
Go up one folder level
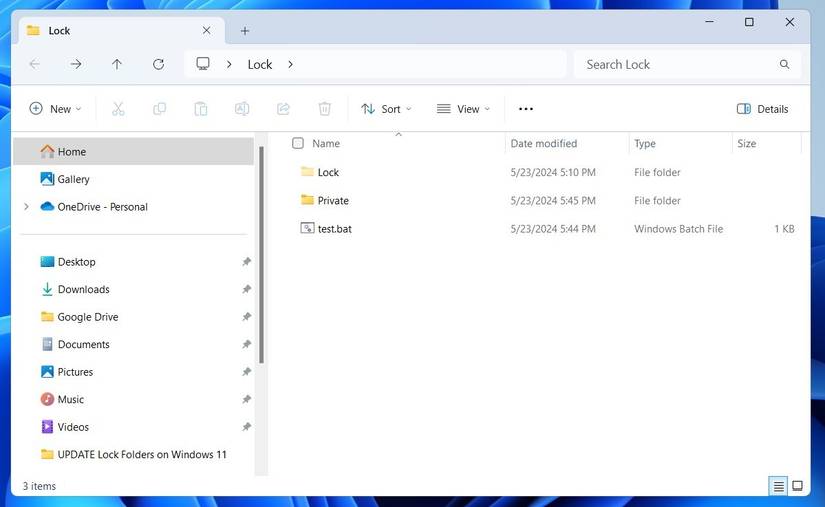point(117,64)
